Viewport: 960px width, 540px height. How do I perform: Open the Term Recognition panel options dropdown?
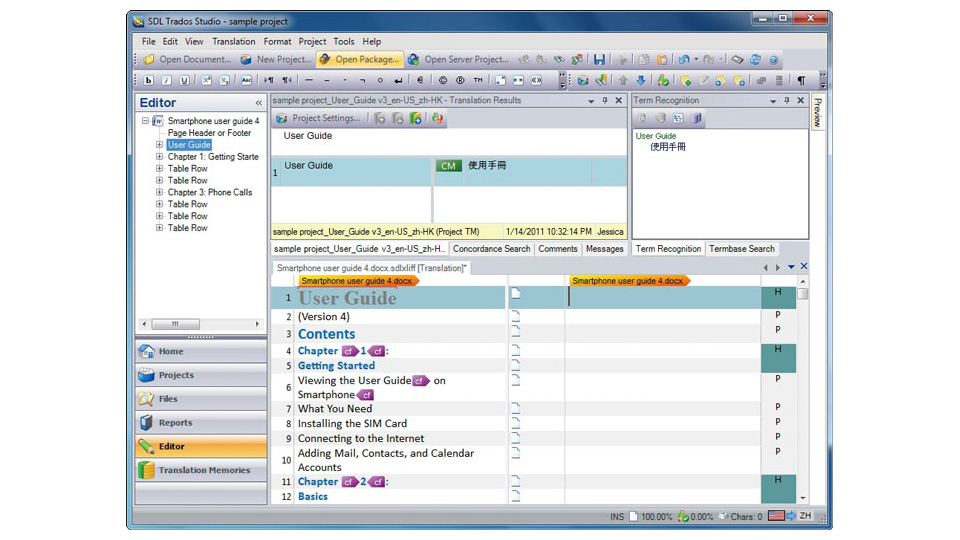[x=773, y=100]
